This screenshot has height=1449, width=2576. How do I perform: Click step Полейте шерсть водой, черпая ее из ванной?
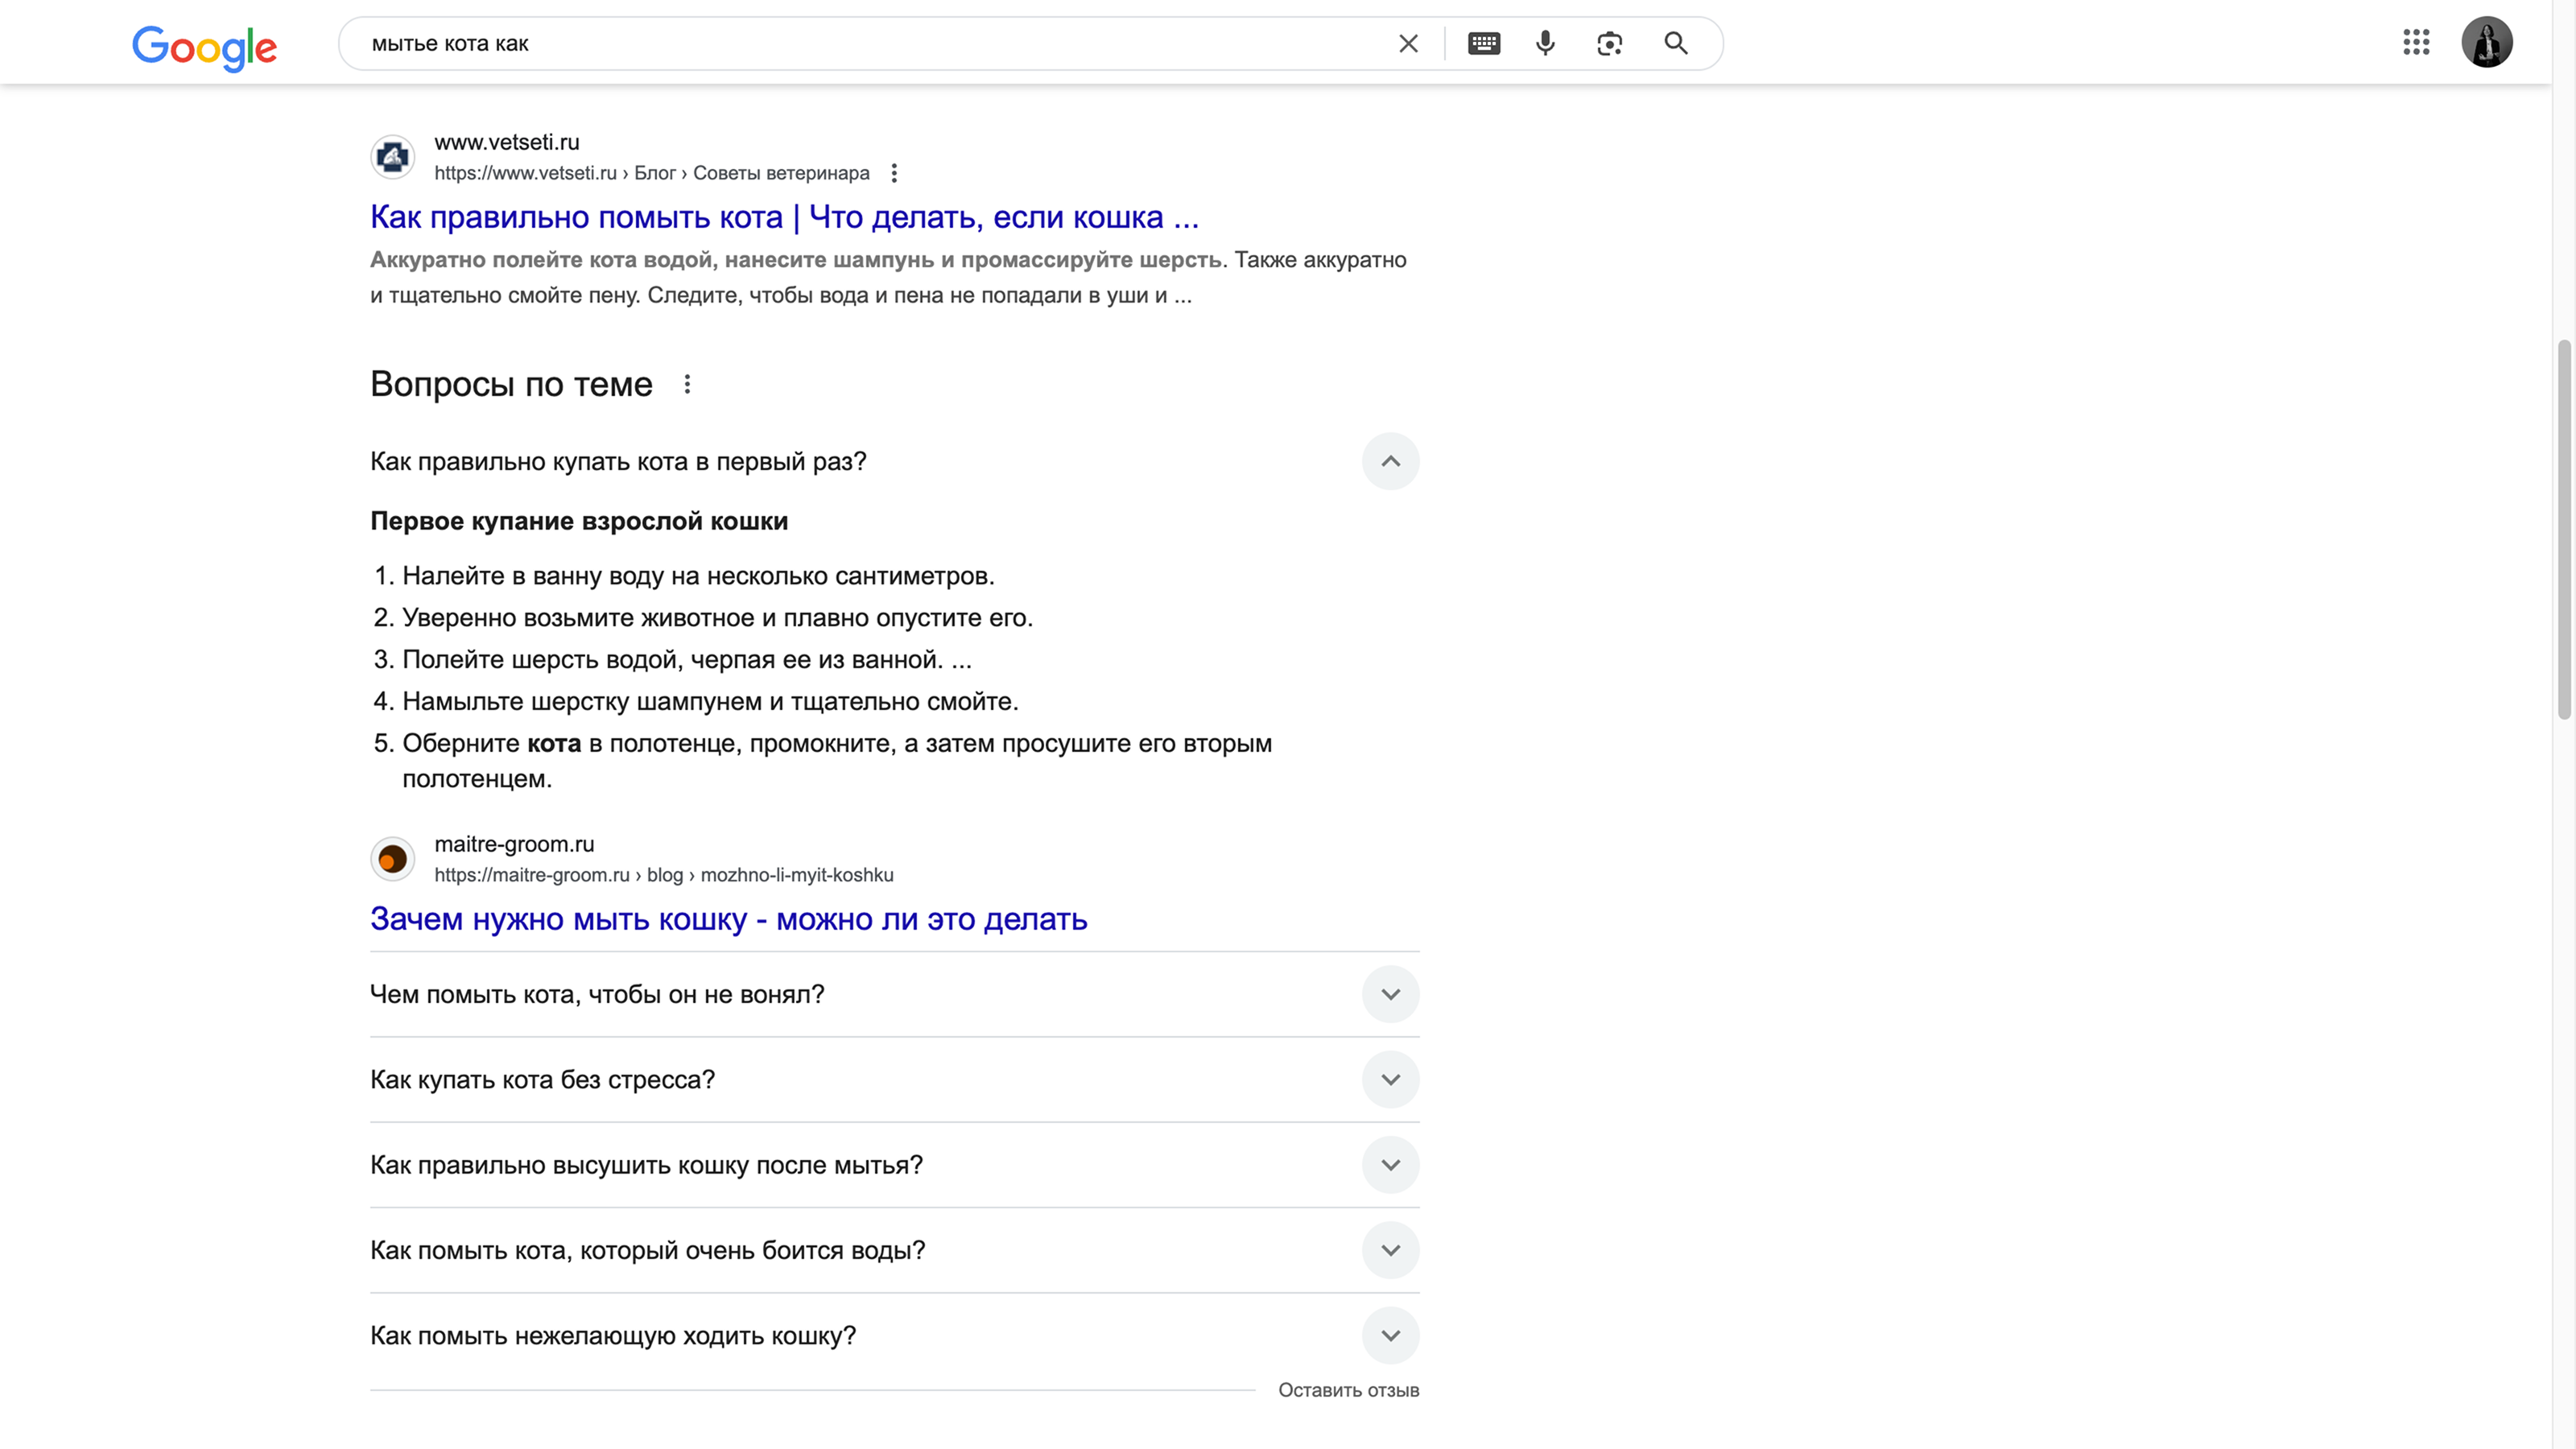686,660
